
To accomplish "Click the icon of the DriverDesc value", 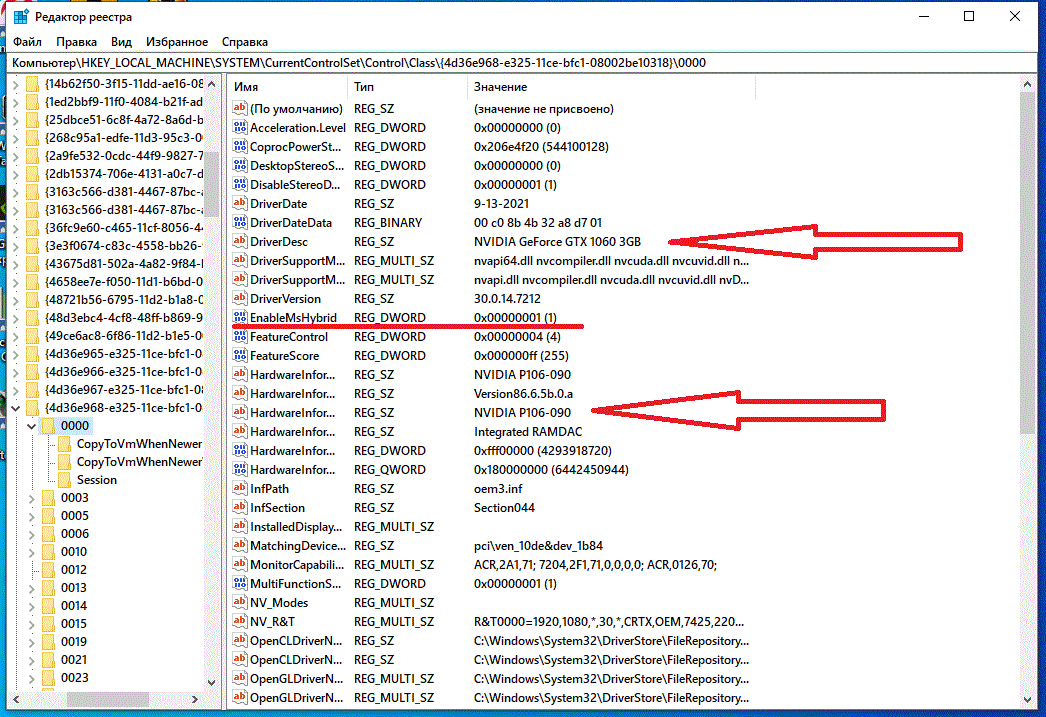I will tap(239, 241).
